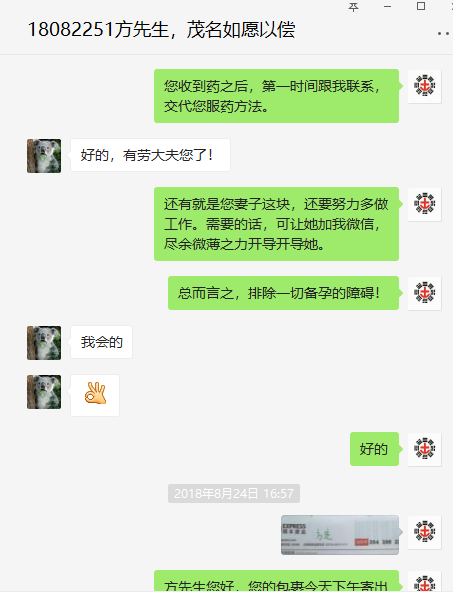Select the message '好的，有劳大夫您了！'

coord(150,155)
